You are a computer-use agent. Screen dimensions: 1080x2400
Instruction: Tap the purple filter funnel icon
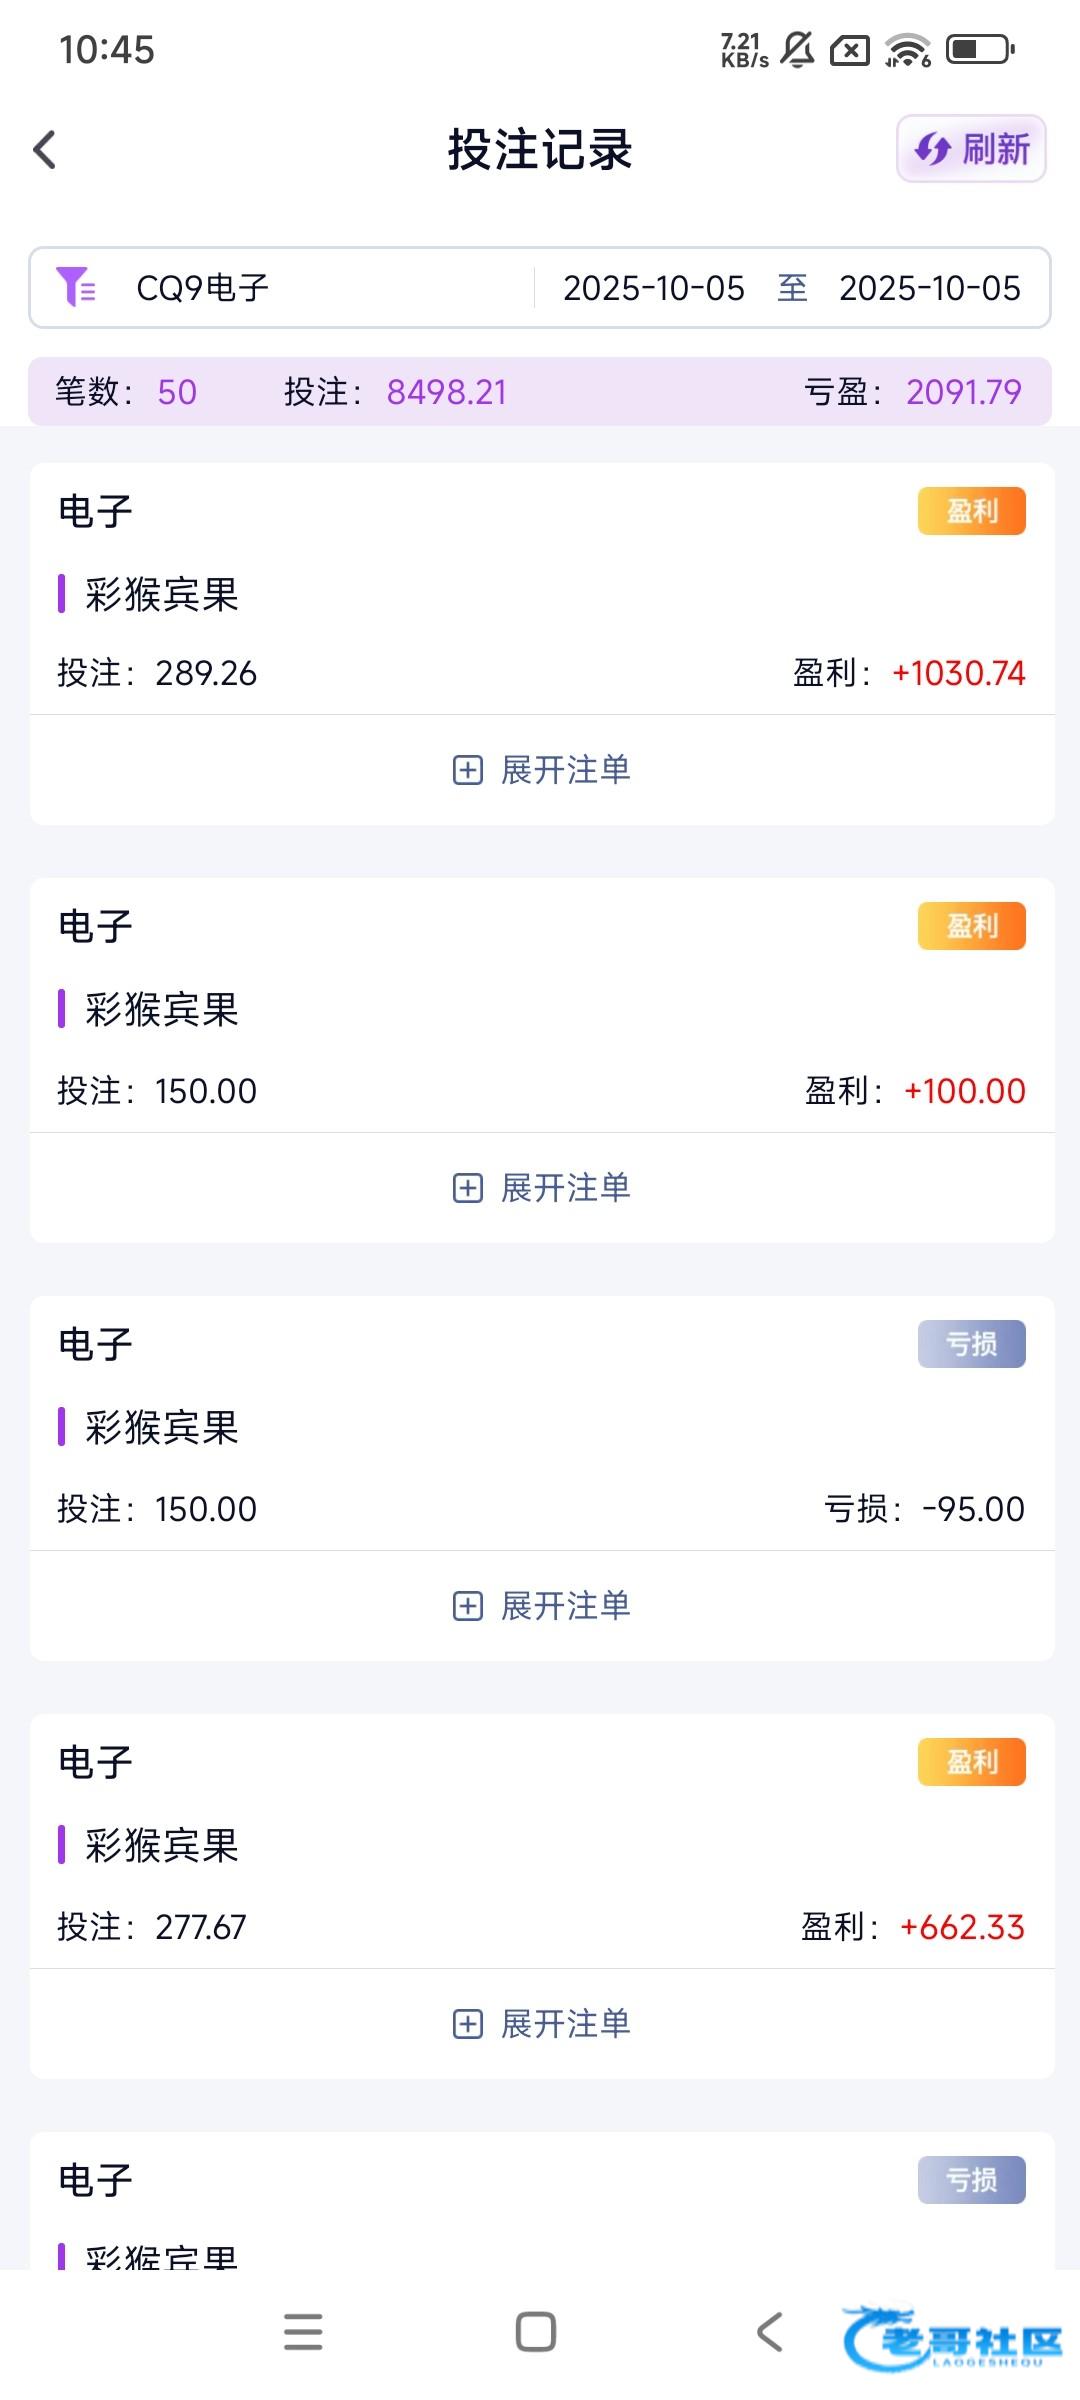[x=76, y=287]
